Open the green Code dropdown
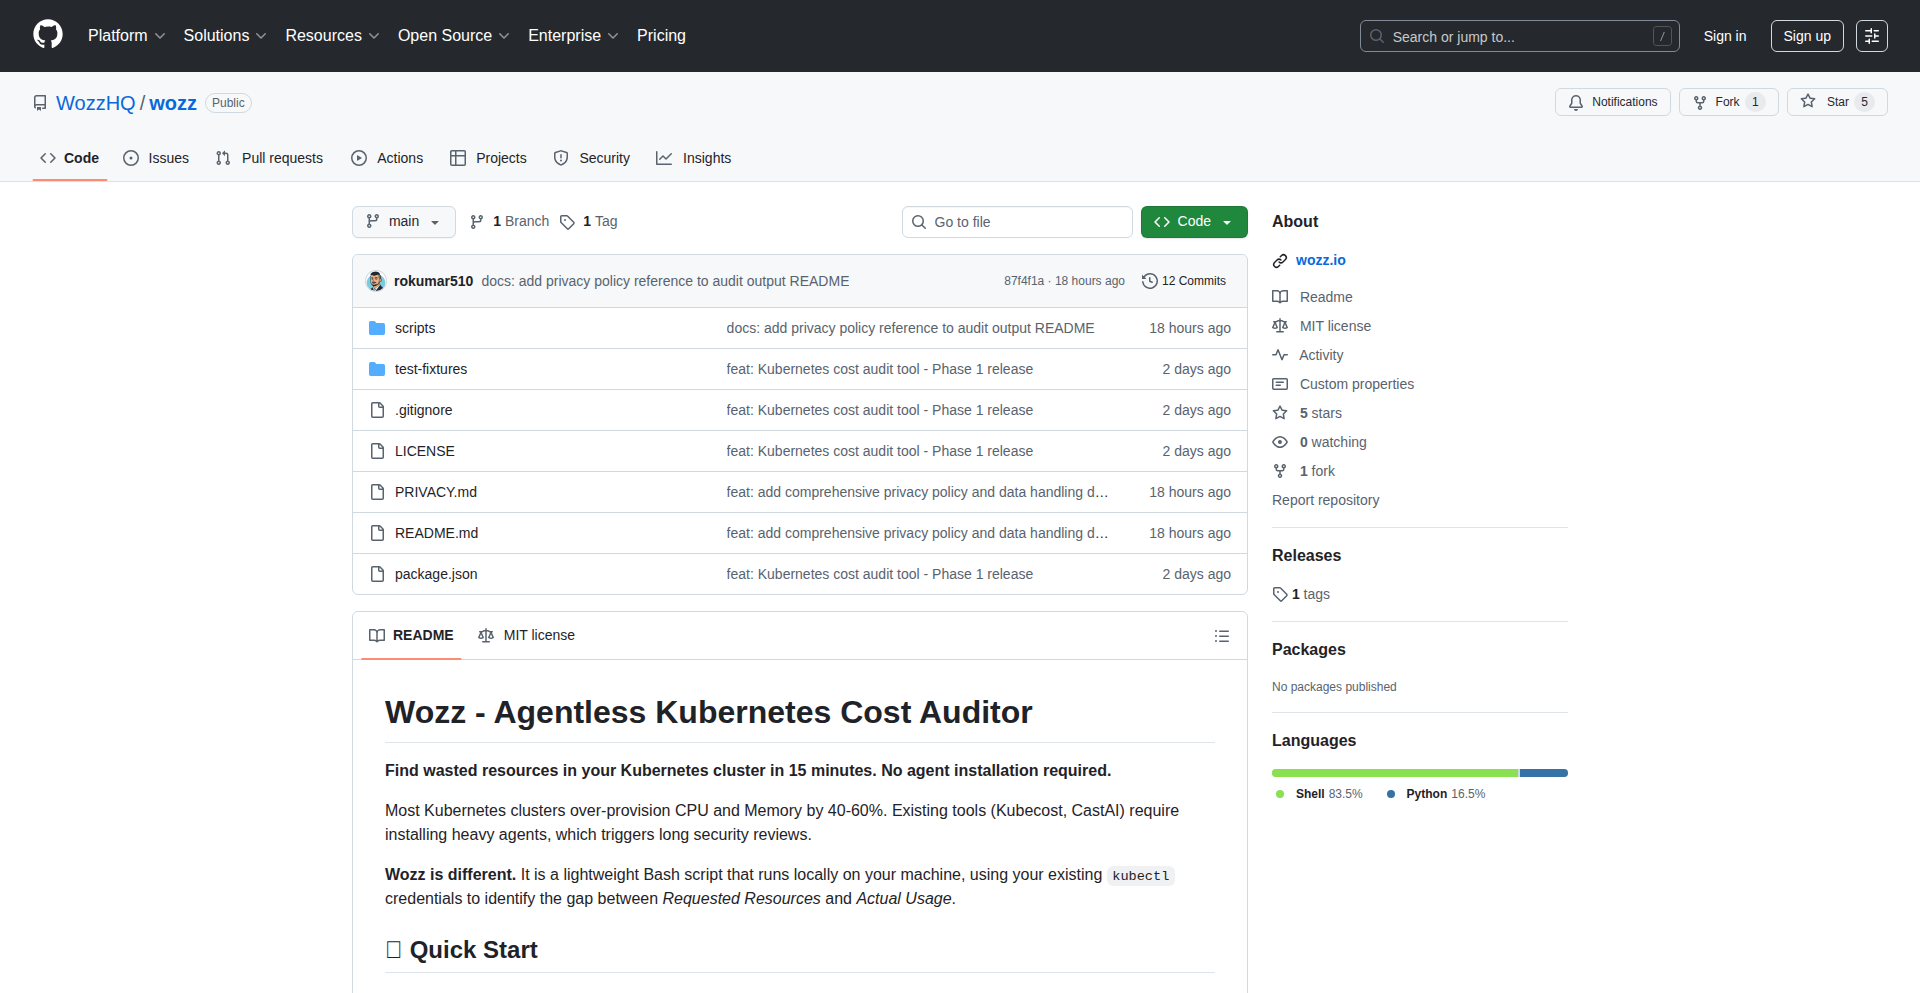Image resolution: width=1920 pixels, height=993 pixels. click(1193, 222)
